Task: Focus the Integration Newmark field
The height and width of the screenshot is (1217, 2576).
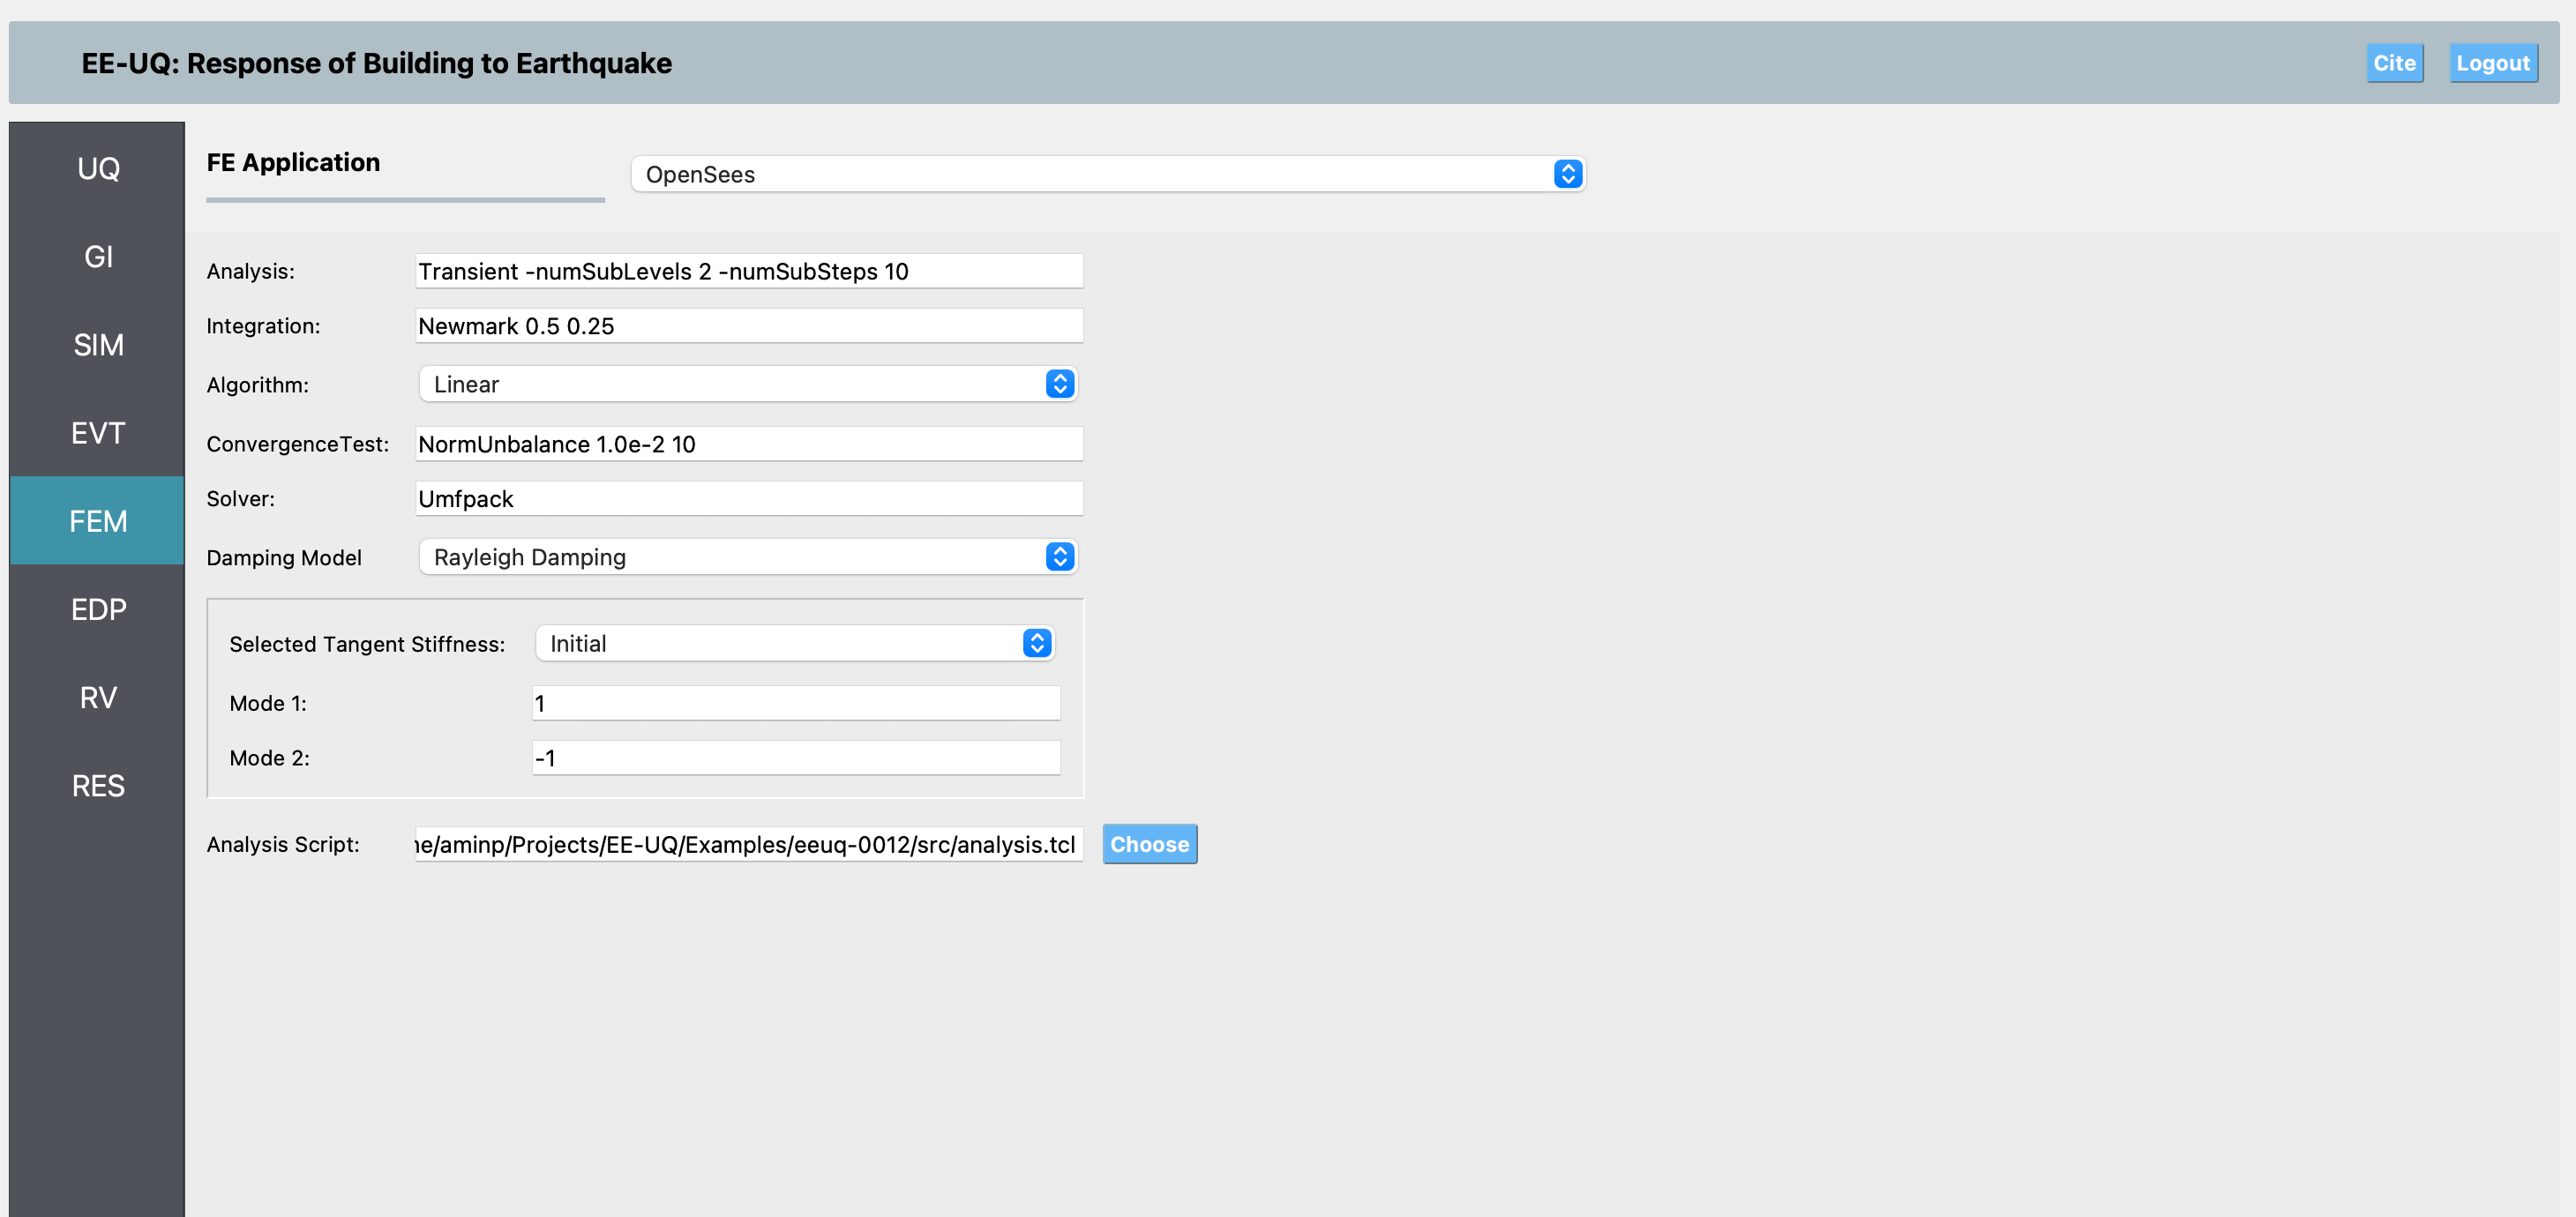Action: click(748, 326)
